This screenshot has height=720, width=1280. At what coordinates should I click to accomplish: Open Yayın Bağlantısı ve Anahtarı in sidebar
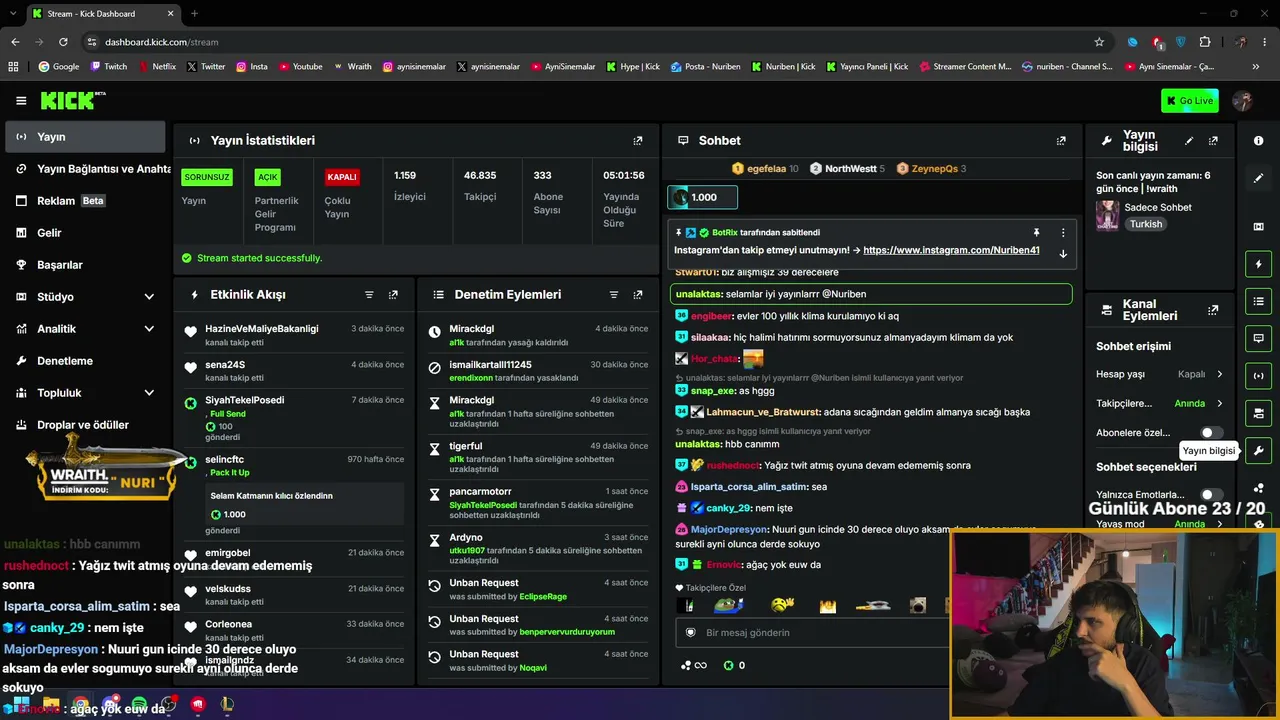(x=85, y=169)
